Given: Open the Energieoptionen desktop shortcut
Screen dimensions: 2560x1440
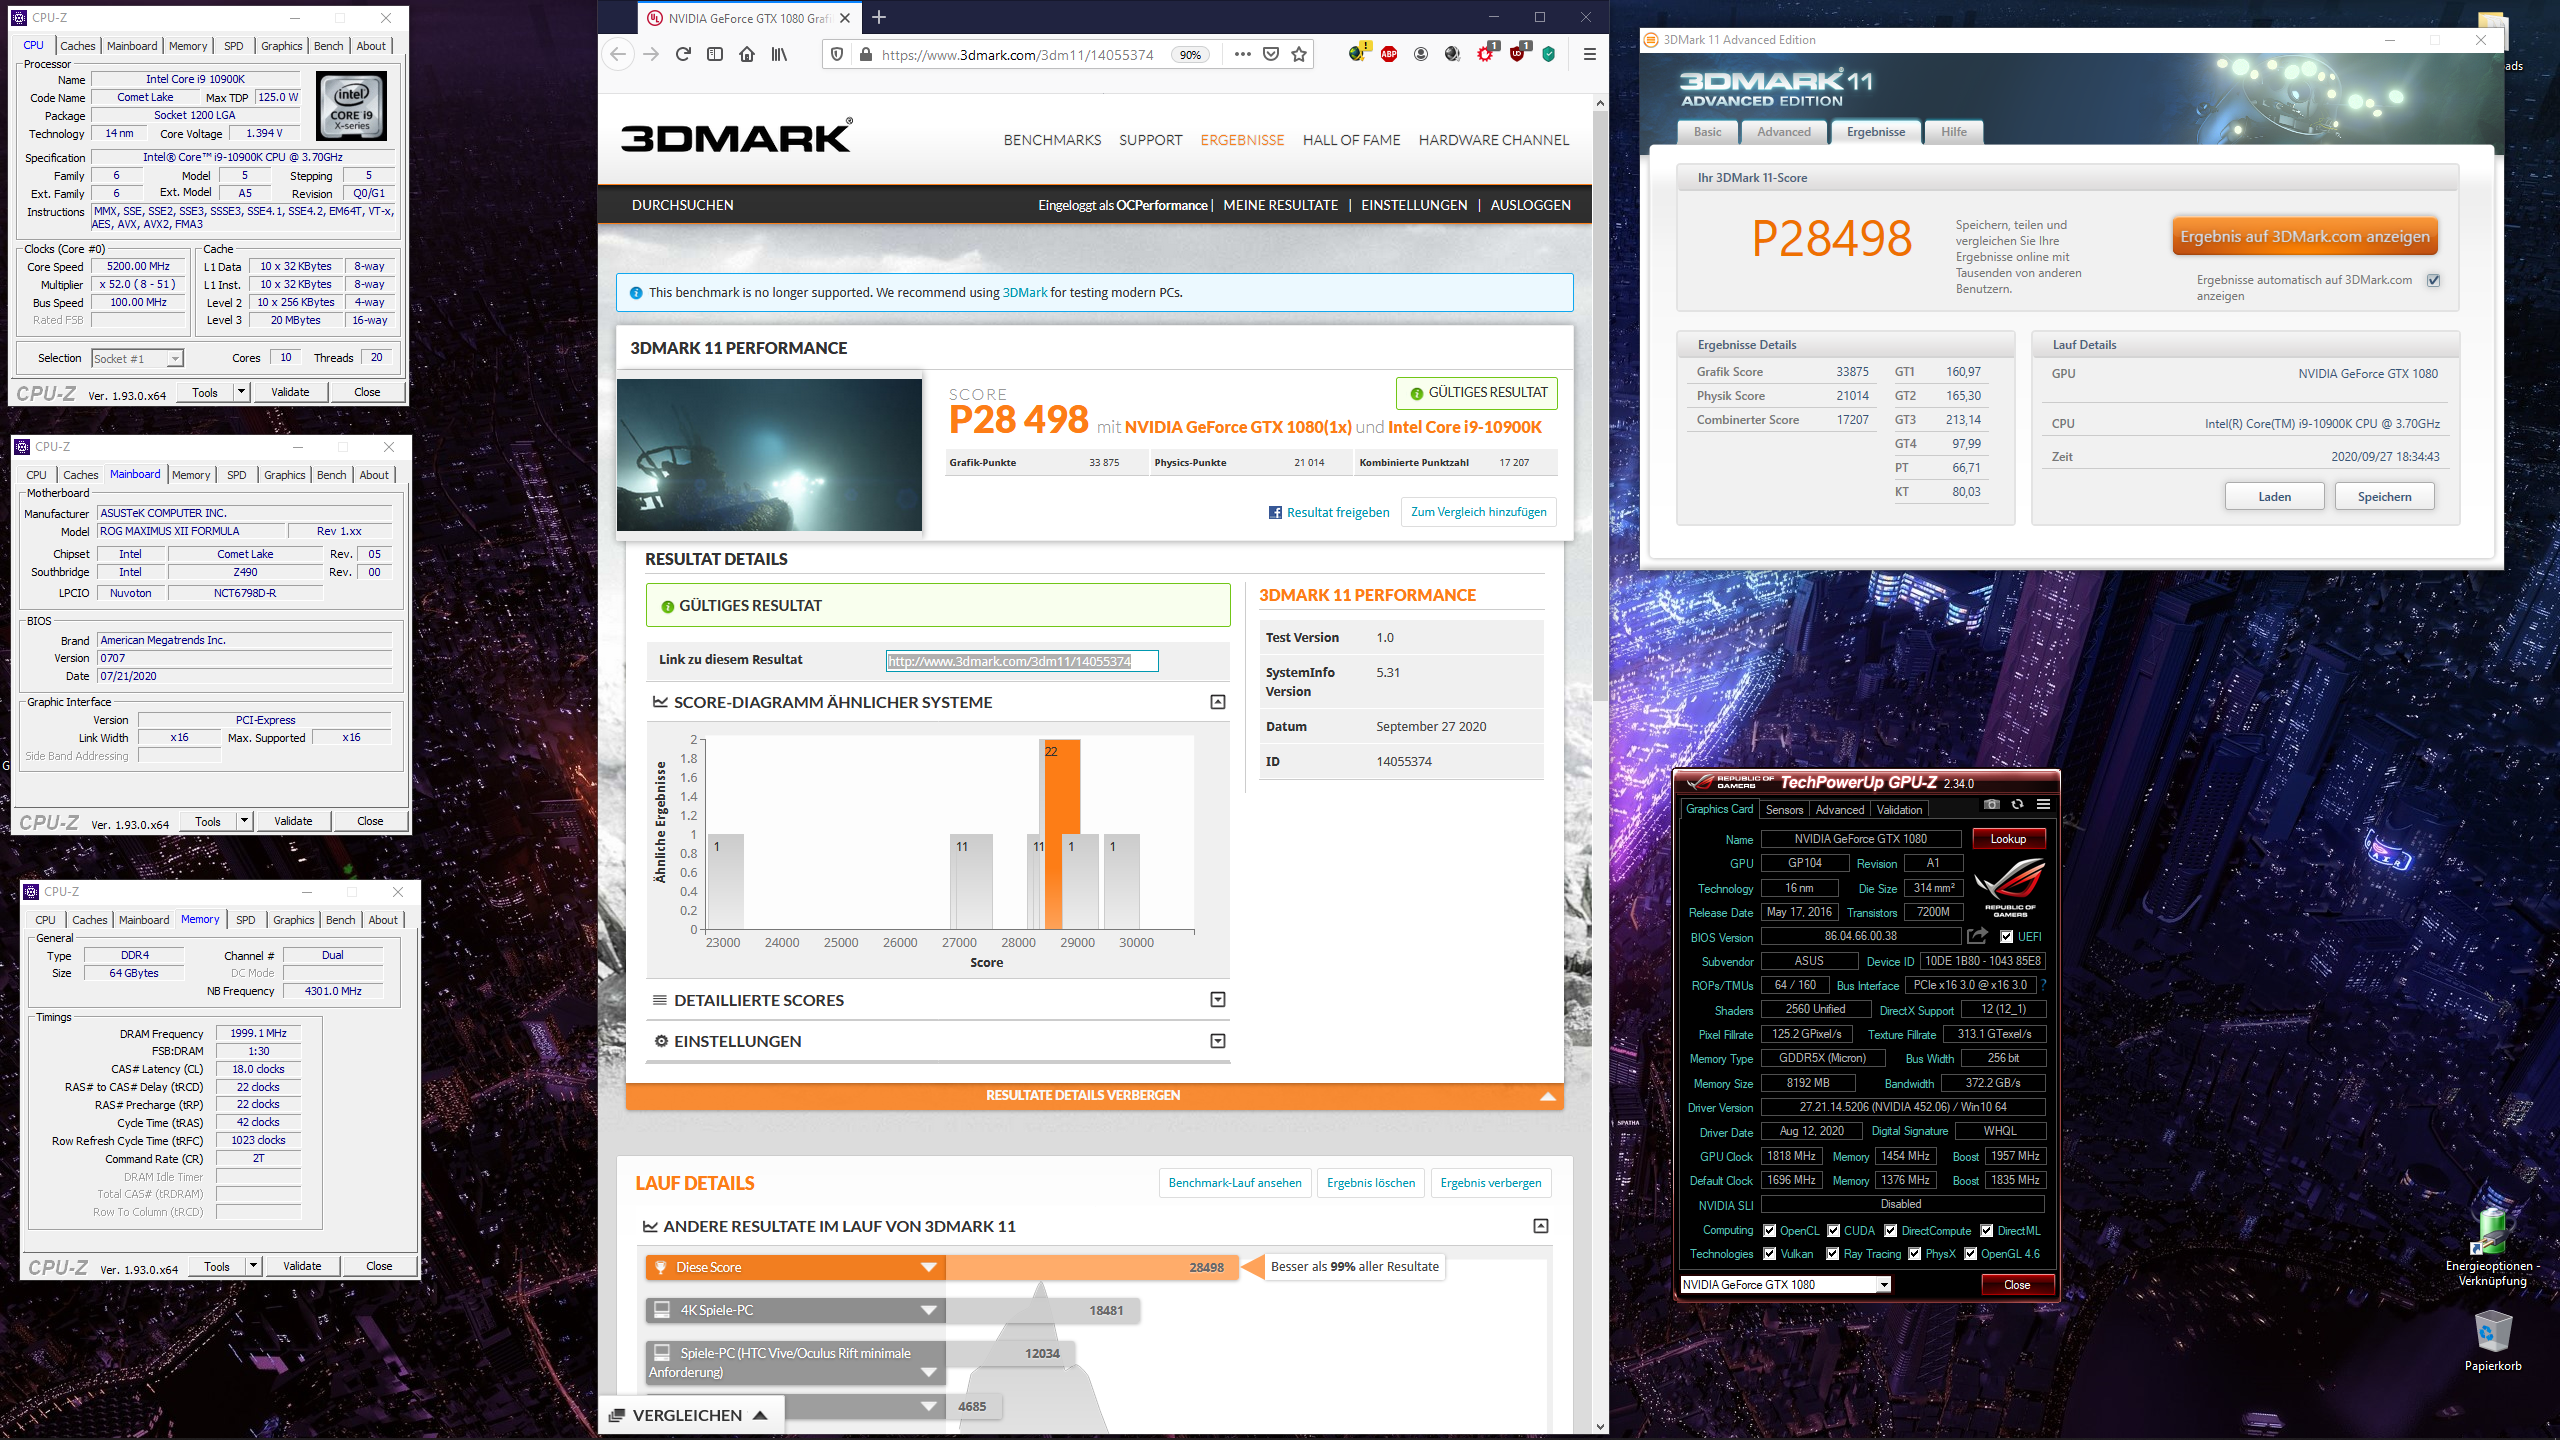Looking at the screenshot, I should click(x=2493, y=1246).
